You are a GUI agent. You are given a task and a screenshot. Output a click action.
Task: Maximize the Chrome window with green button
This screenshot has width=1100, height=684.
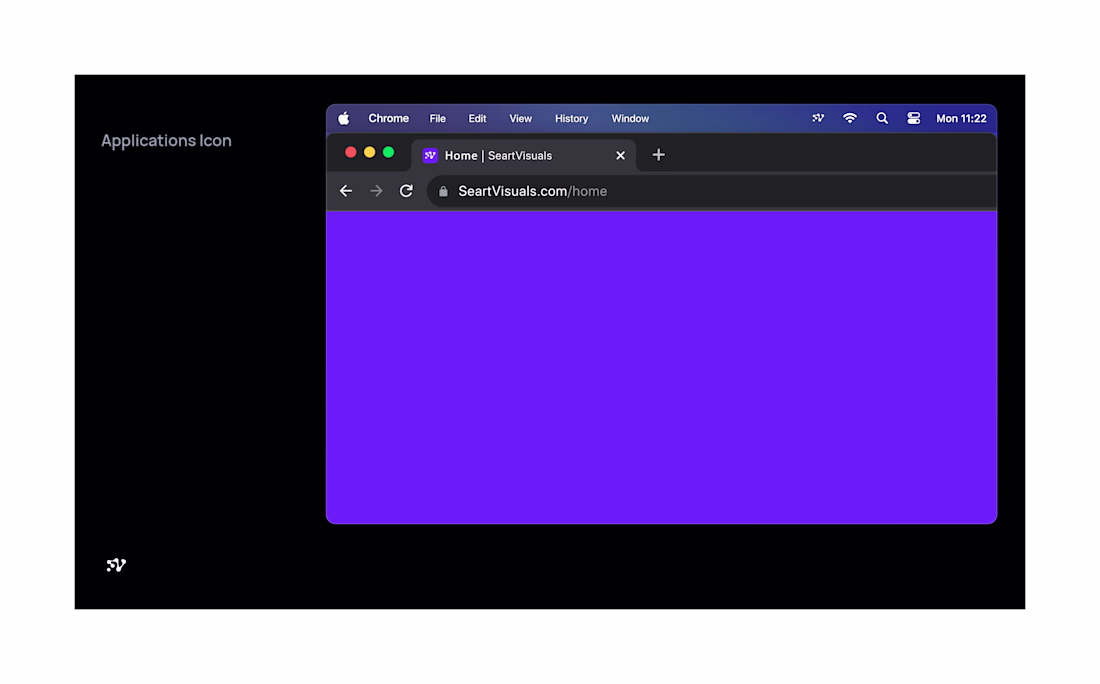pyautogui.click(x=389, y=152)
